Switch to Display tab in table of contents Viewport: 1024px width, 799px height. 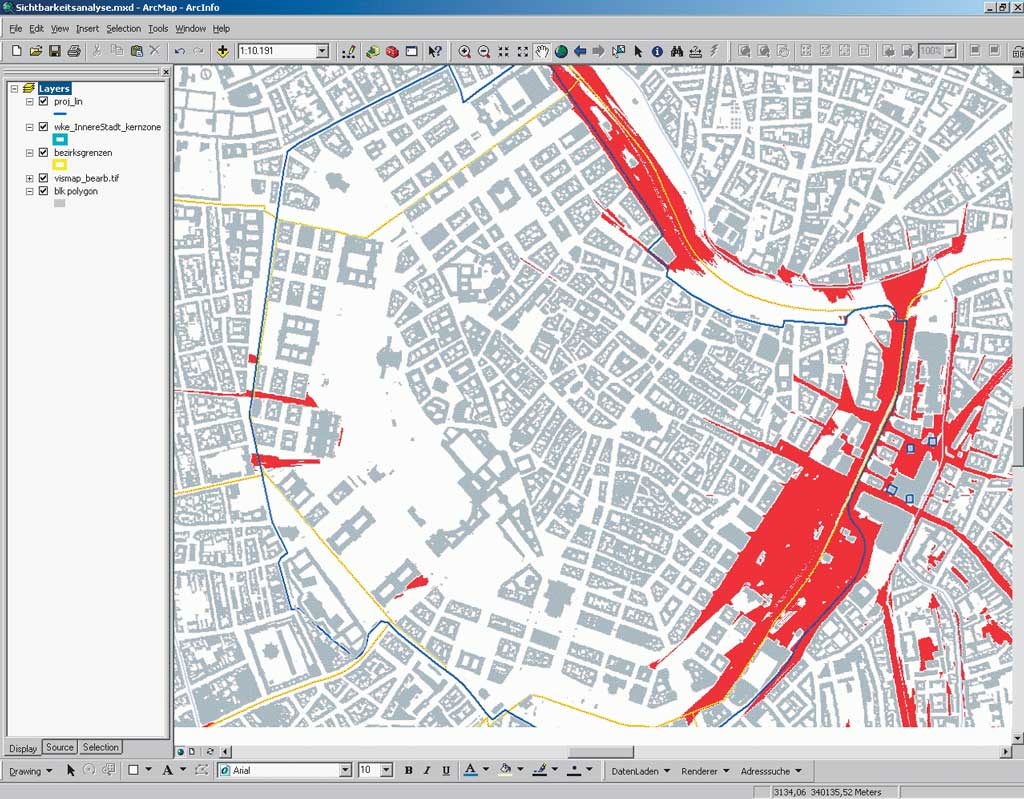(23, 748)
